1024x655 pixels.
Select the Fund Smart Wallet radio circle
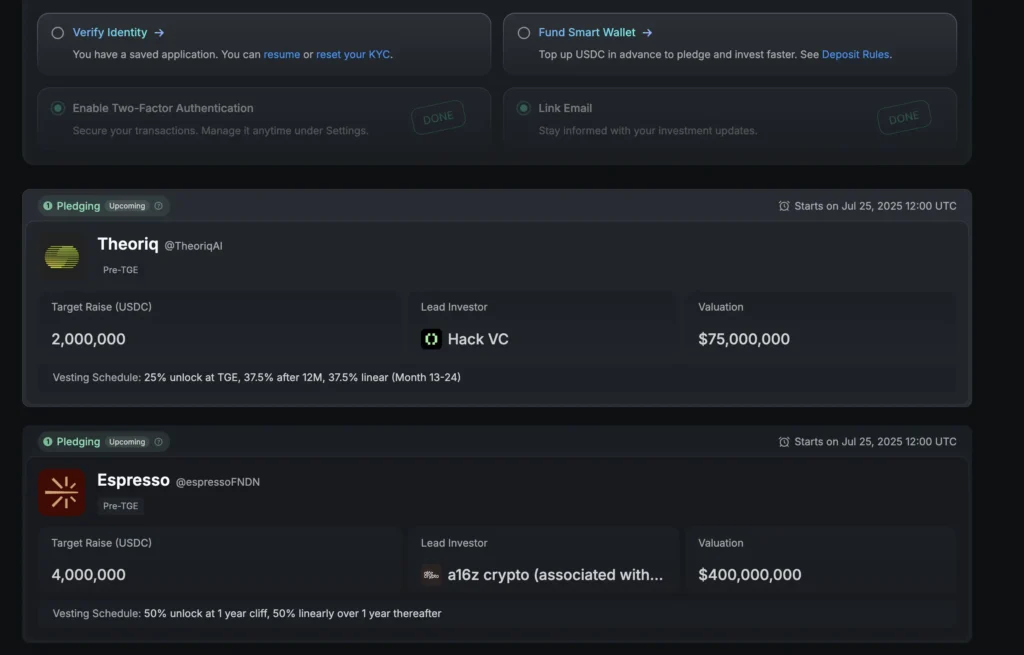(x=524, y=33)
